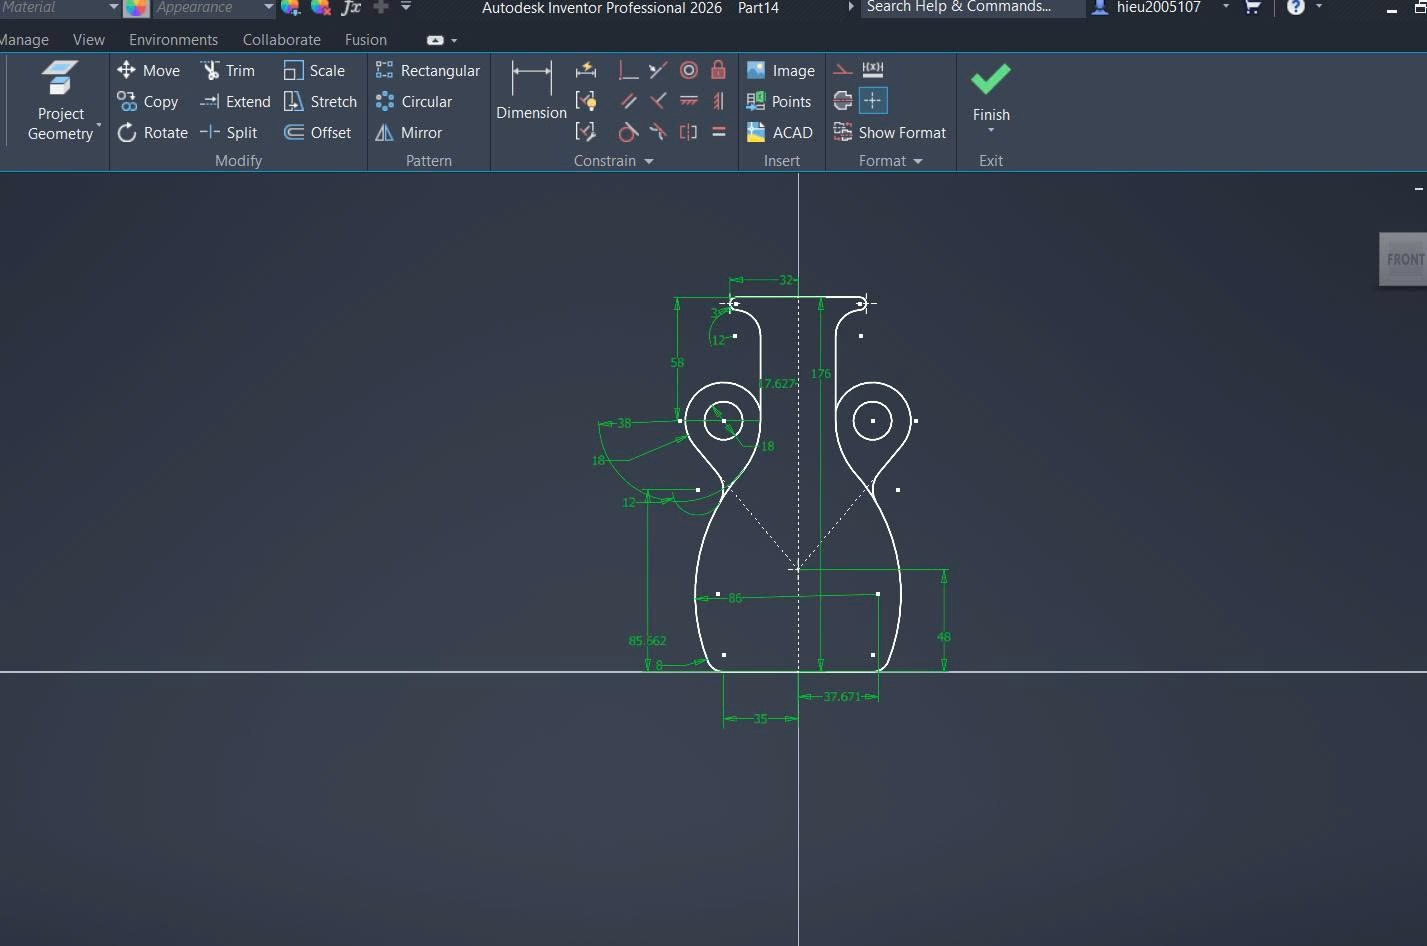Toggle Driven Dimension format

[873, 70]
